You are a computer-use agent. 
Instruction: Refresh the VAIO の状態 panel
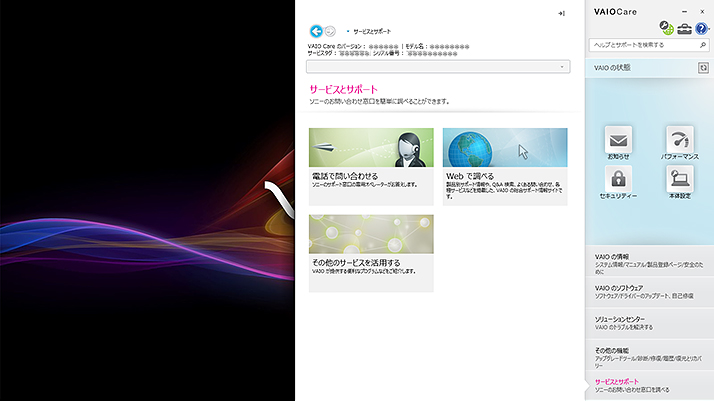click(703, 67)
